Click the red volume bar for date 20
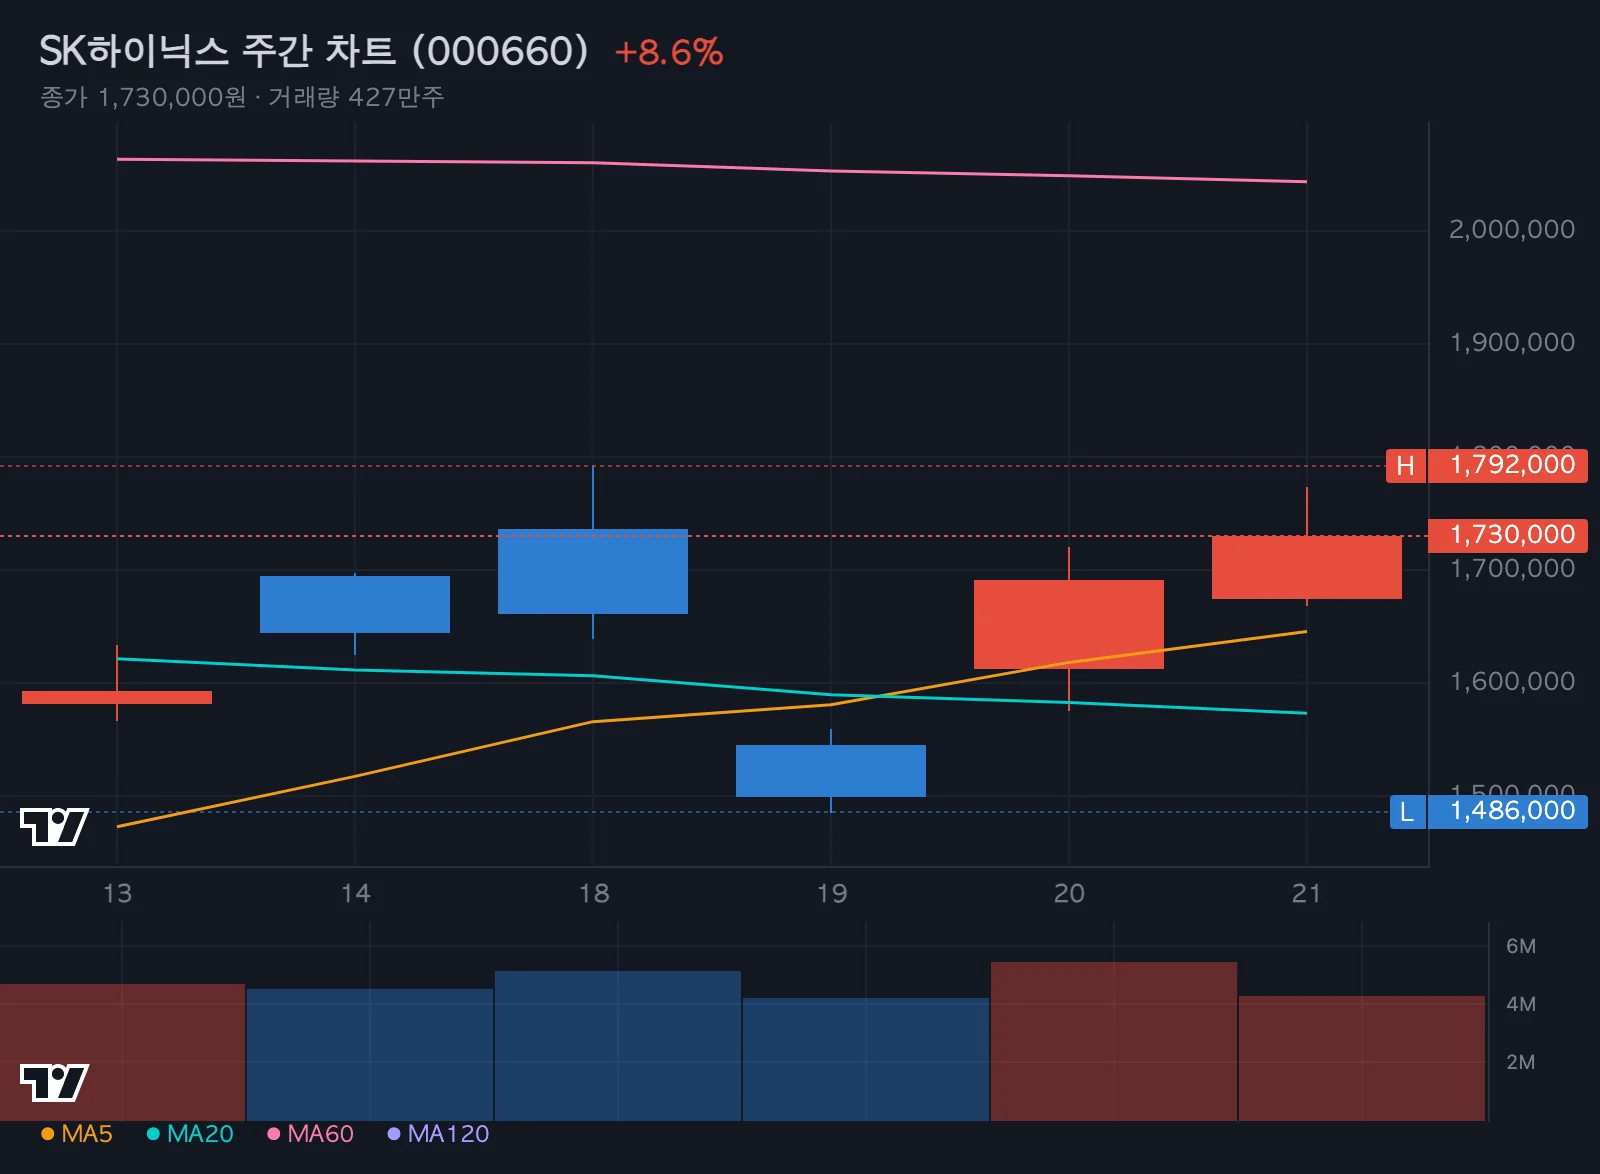 click(x=1114, y=1042)
